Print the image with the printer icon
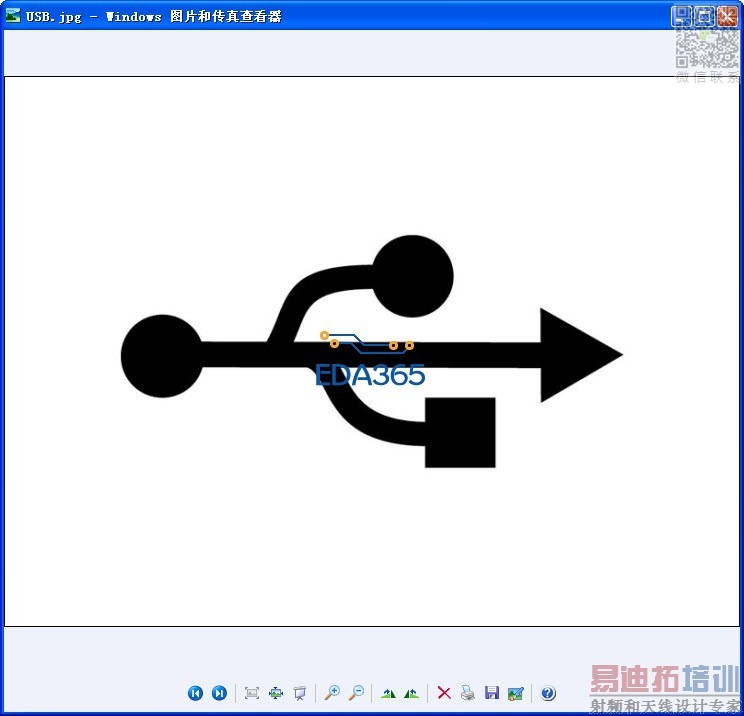This screenshot has width=744, height=716. coord(468,693)
